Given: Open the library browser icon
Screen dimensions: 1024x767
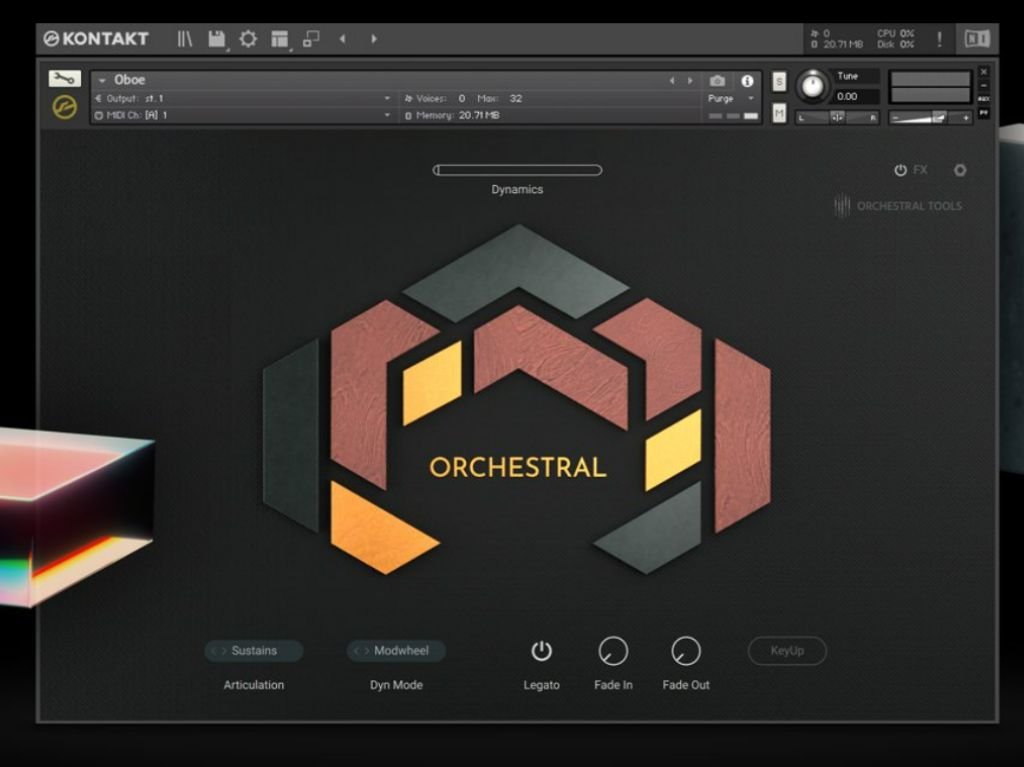Looking at the screenshot, I should [185, 39].
